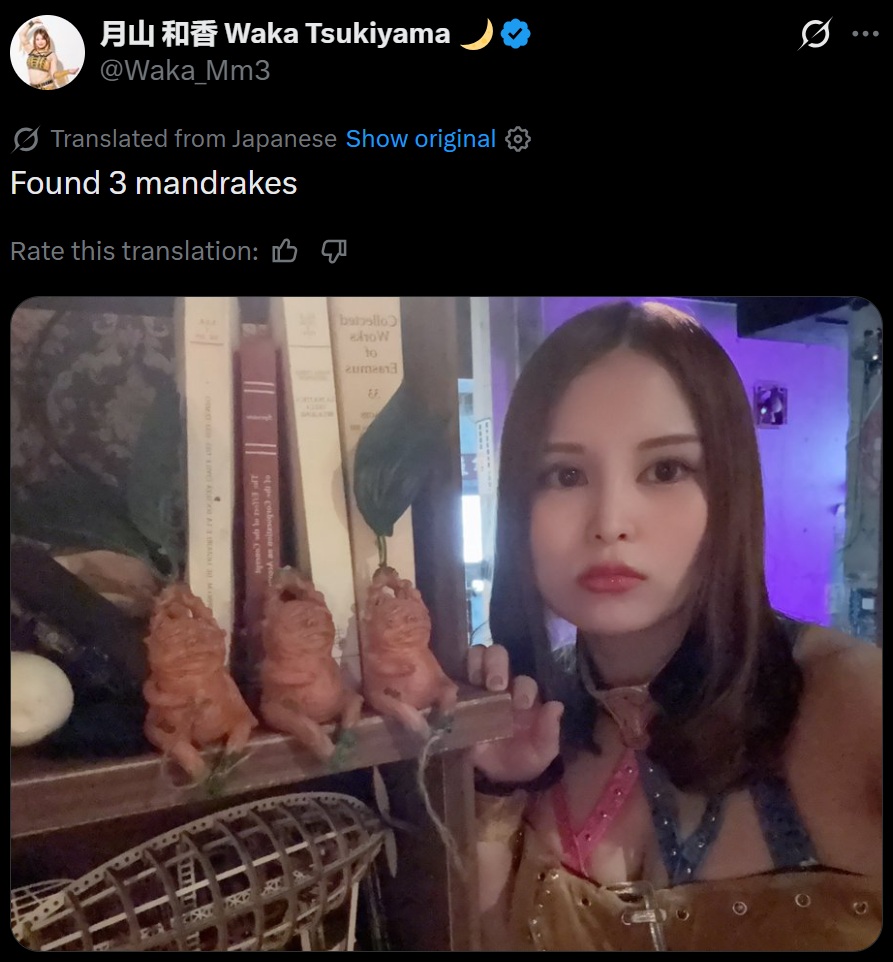Click the white wire basket in the photo
893x962 pixels.
click(x=196, y=871)
